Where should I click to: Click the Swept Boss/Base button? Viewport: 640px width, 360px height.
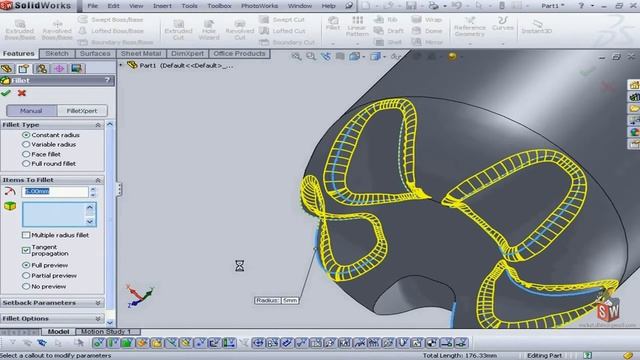point(110,20)
